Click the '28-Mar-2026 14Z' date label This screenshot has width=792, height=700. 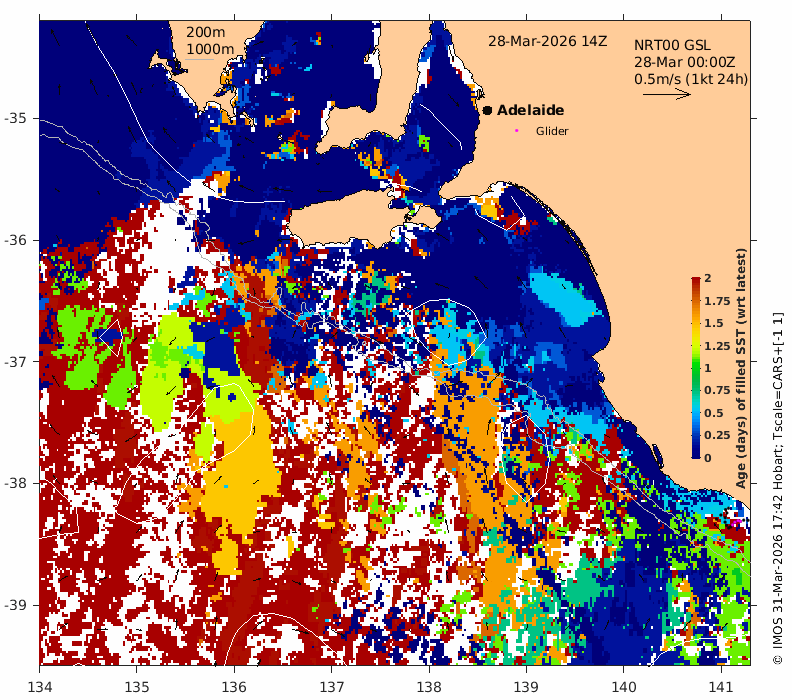[548, 41]
